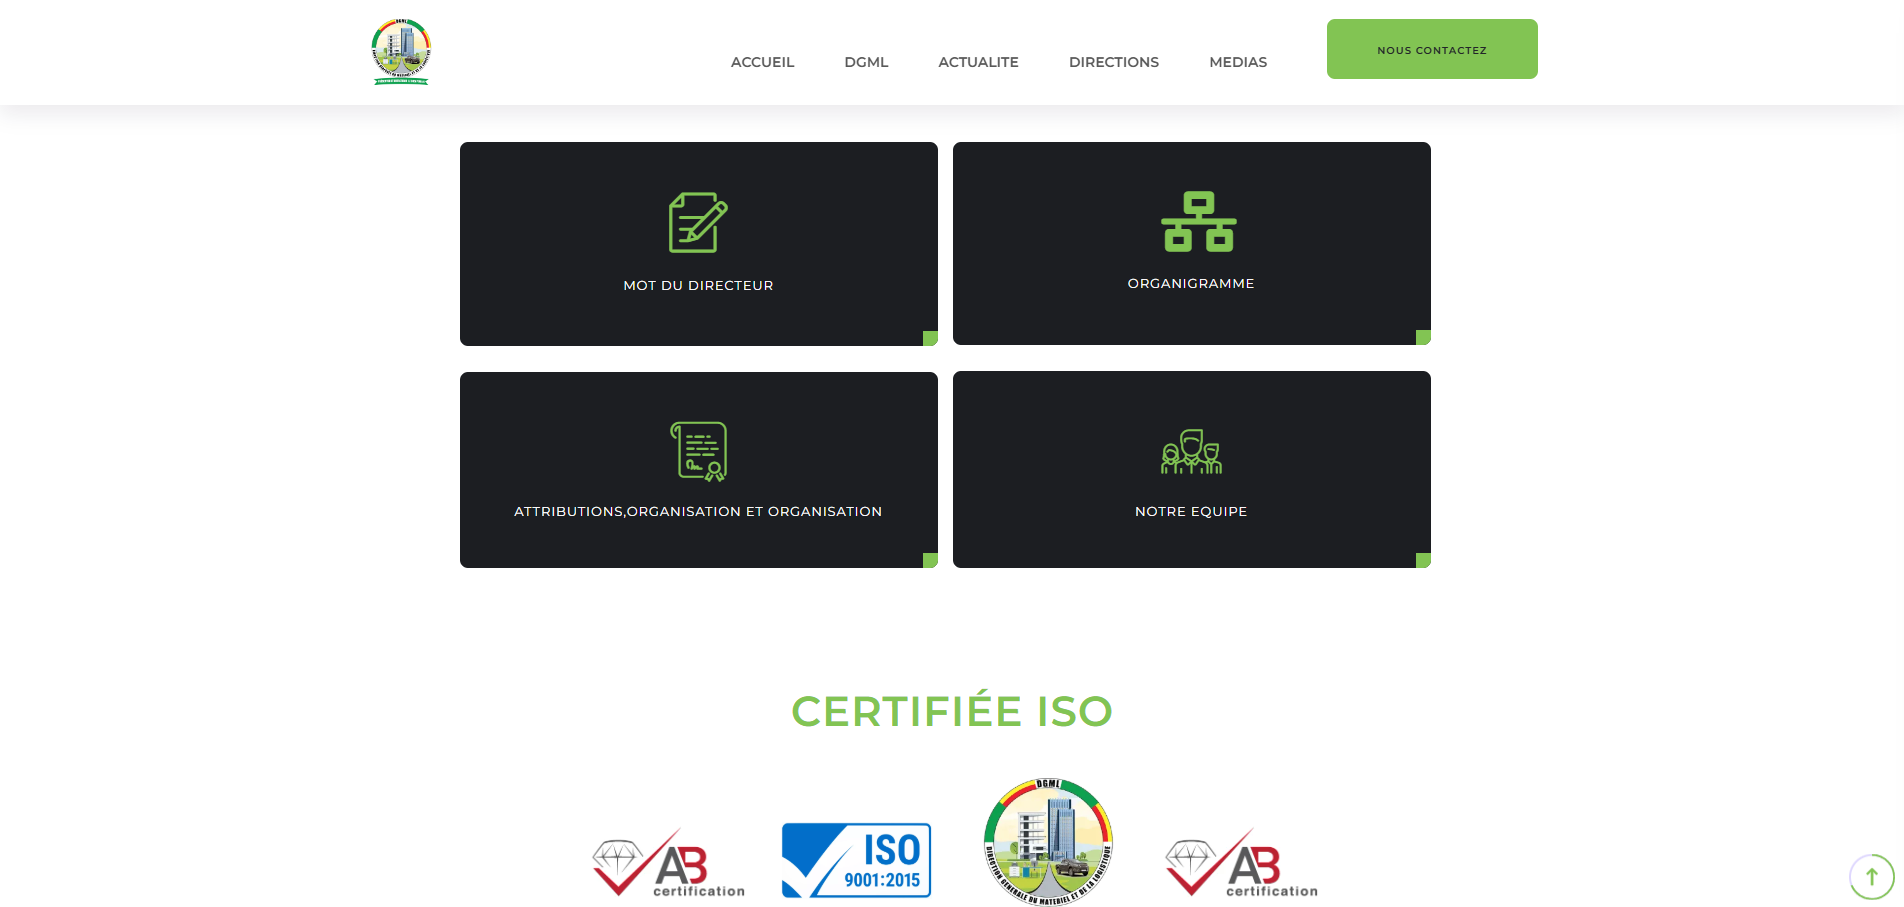The width and height of the screenshot is (1904, 907).
Task: Click the document-and-pencil icon for Mot du Directeur
Action: pos(697,222)
